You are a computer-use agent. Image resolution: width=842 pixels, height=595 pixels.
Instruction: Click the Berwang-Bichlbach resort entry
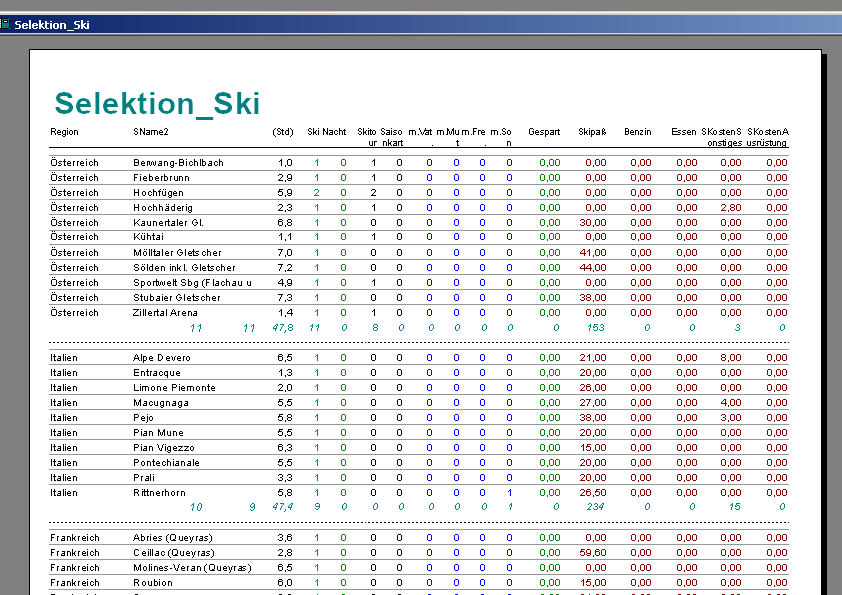coord(178,162)
